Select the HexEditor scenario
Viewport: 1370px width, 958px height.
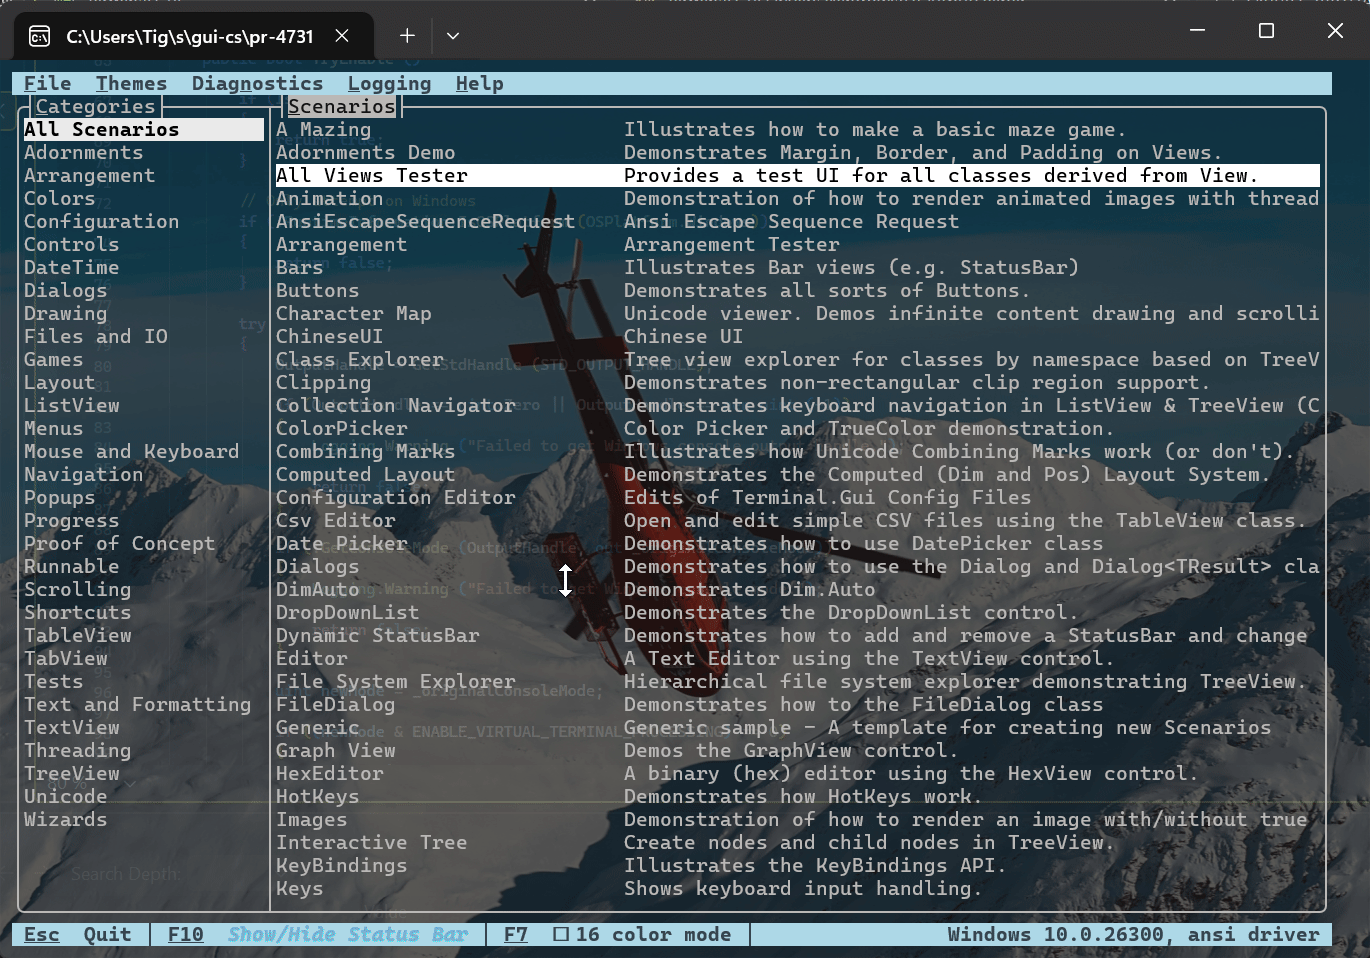(x=329, y=774)
